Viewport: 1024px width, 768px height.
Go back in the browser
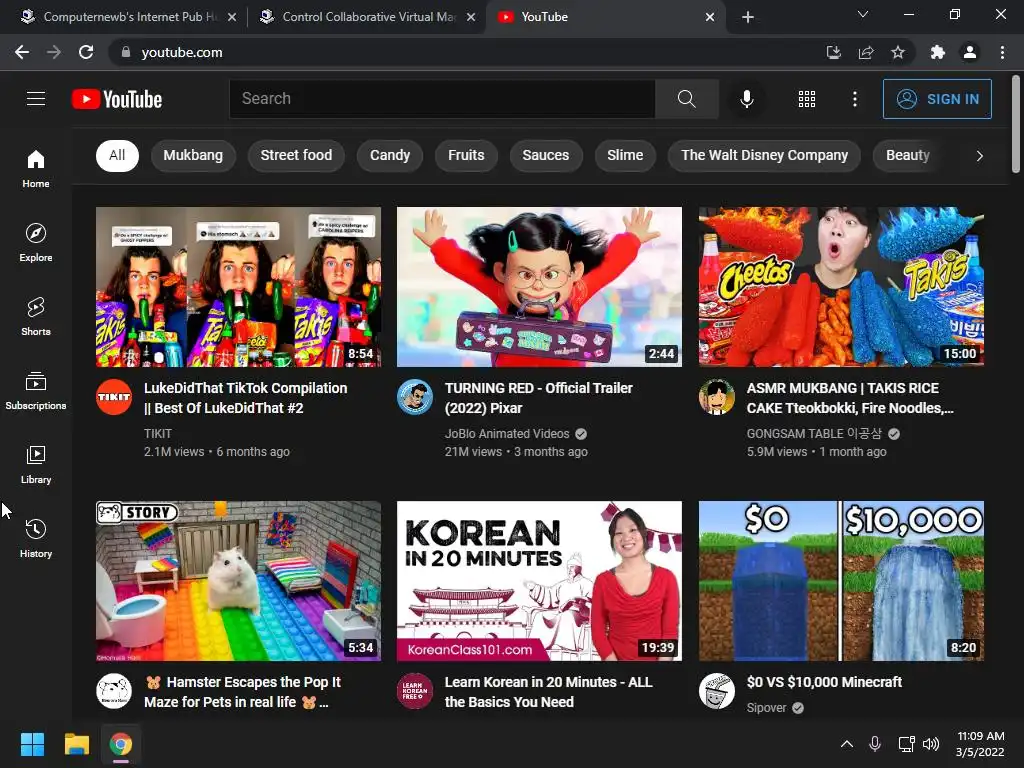(22, 52)
